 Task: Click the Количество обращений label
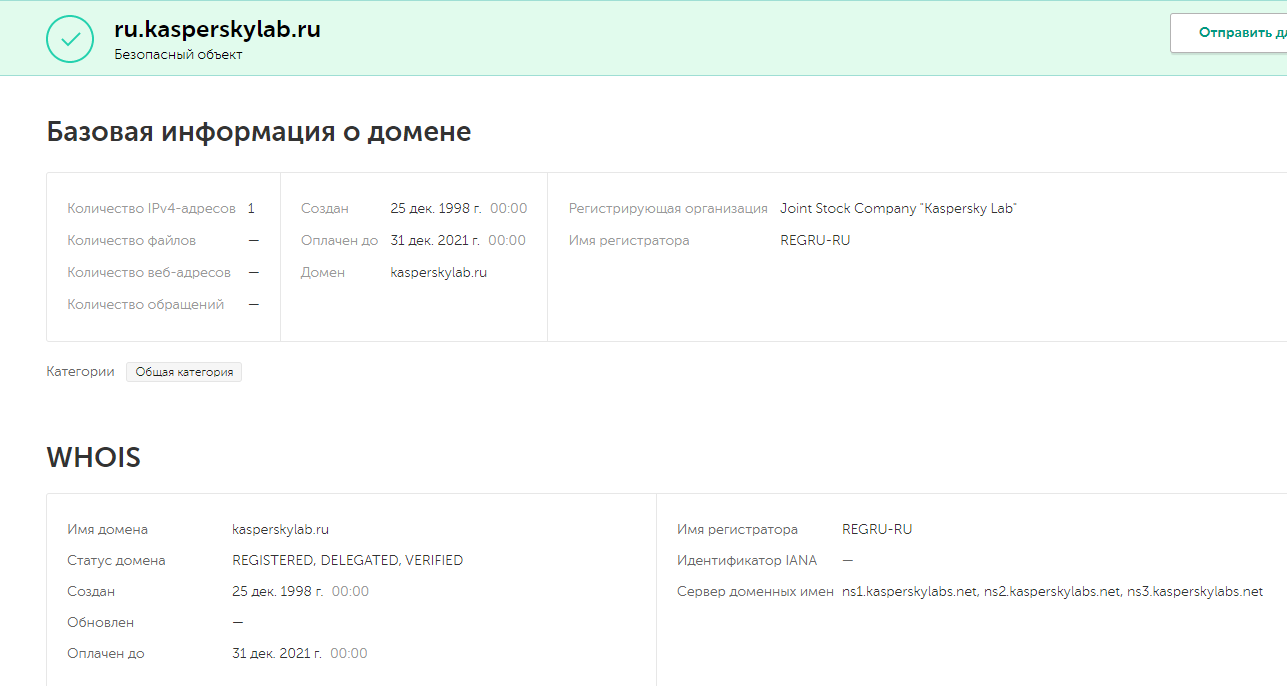tap(145, 305)
